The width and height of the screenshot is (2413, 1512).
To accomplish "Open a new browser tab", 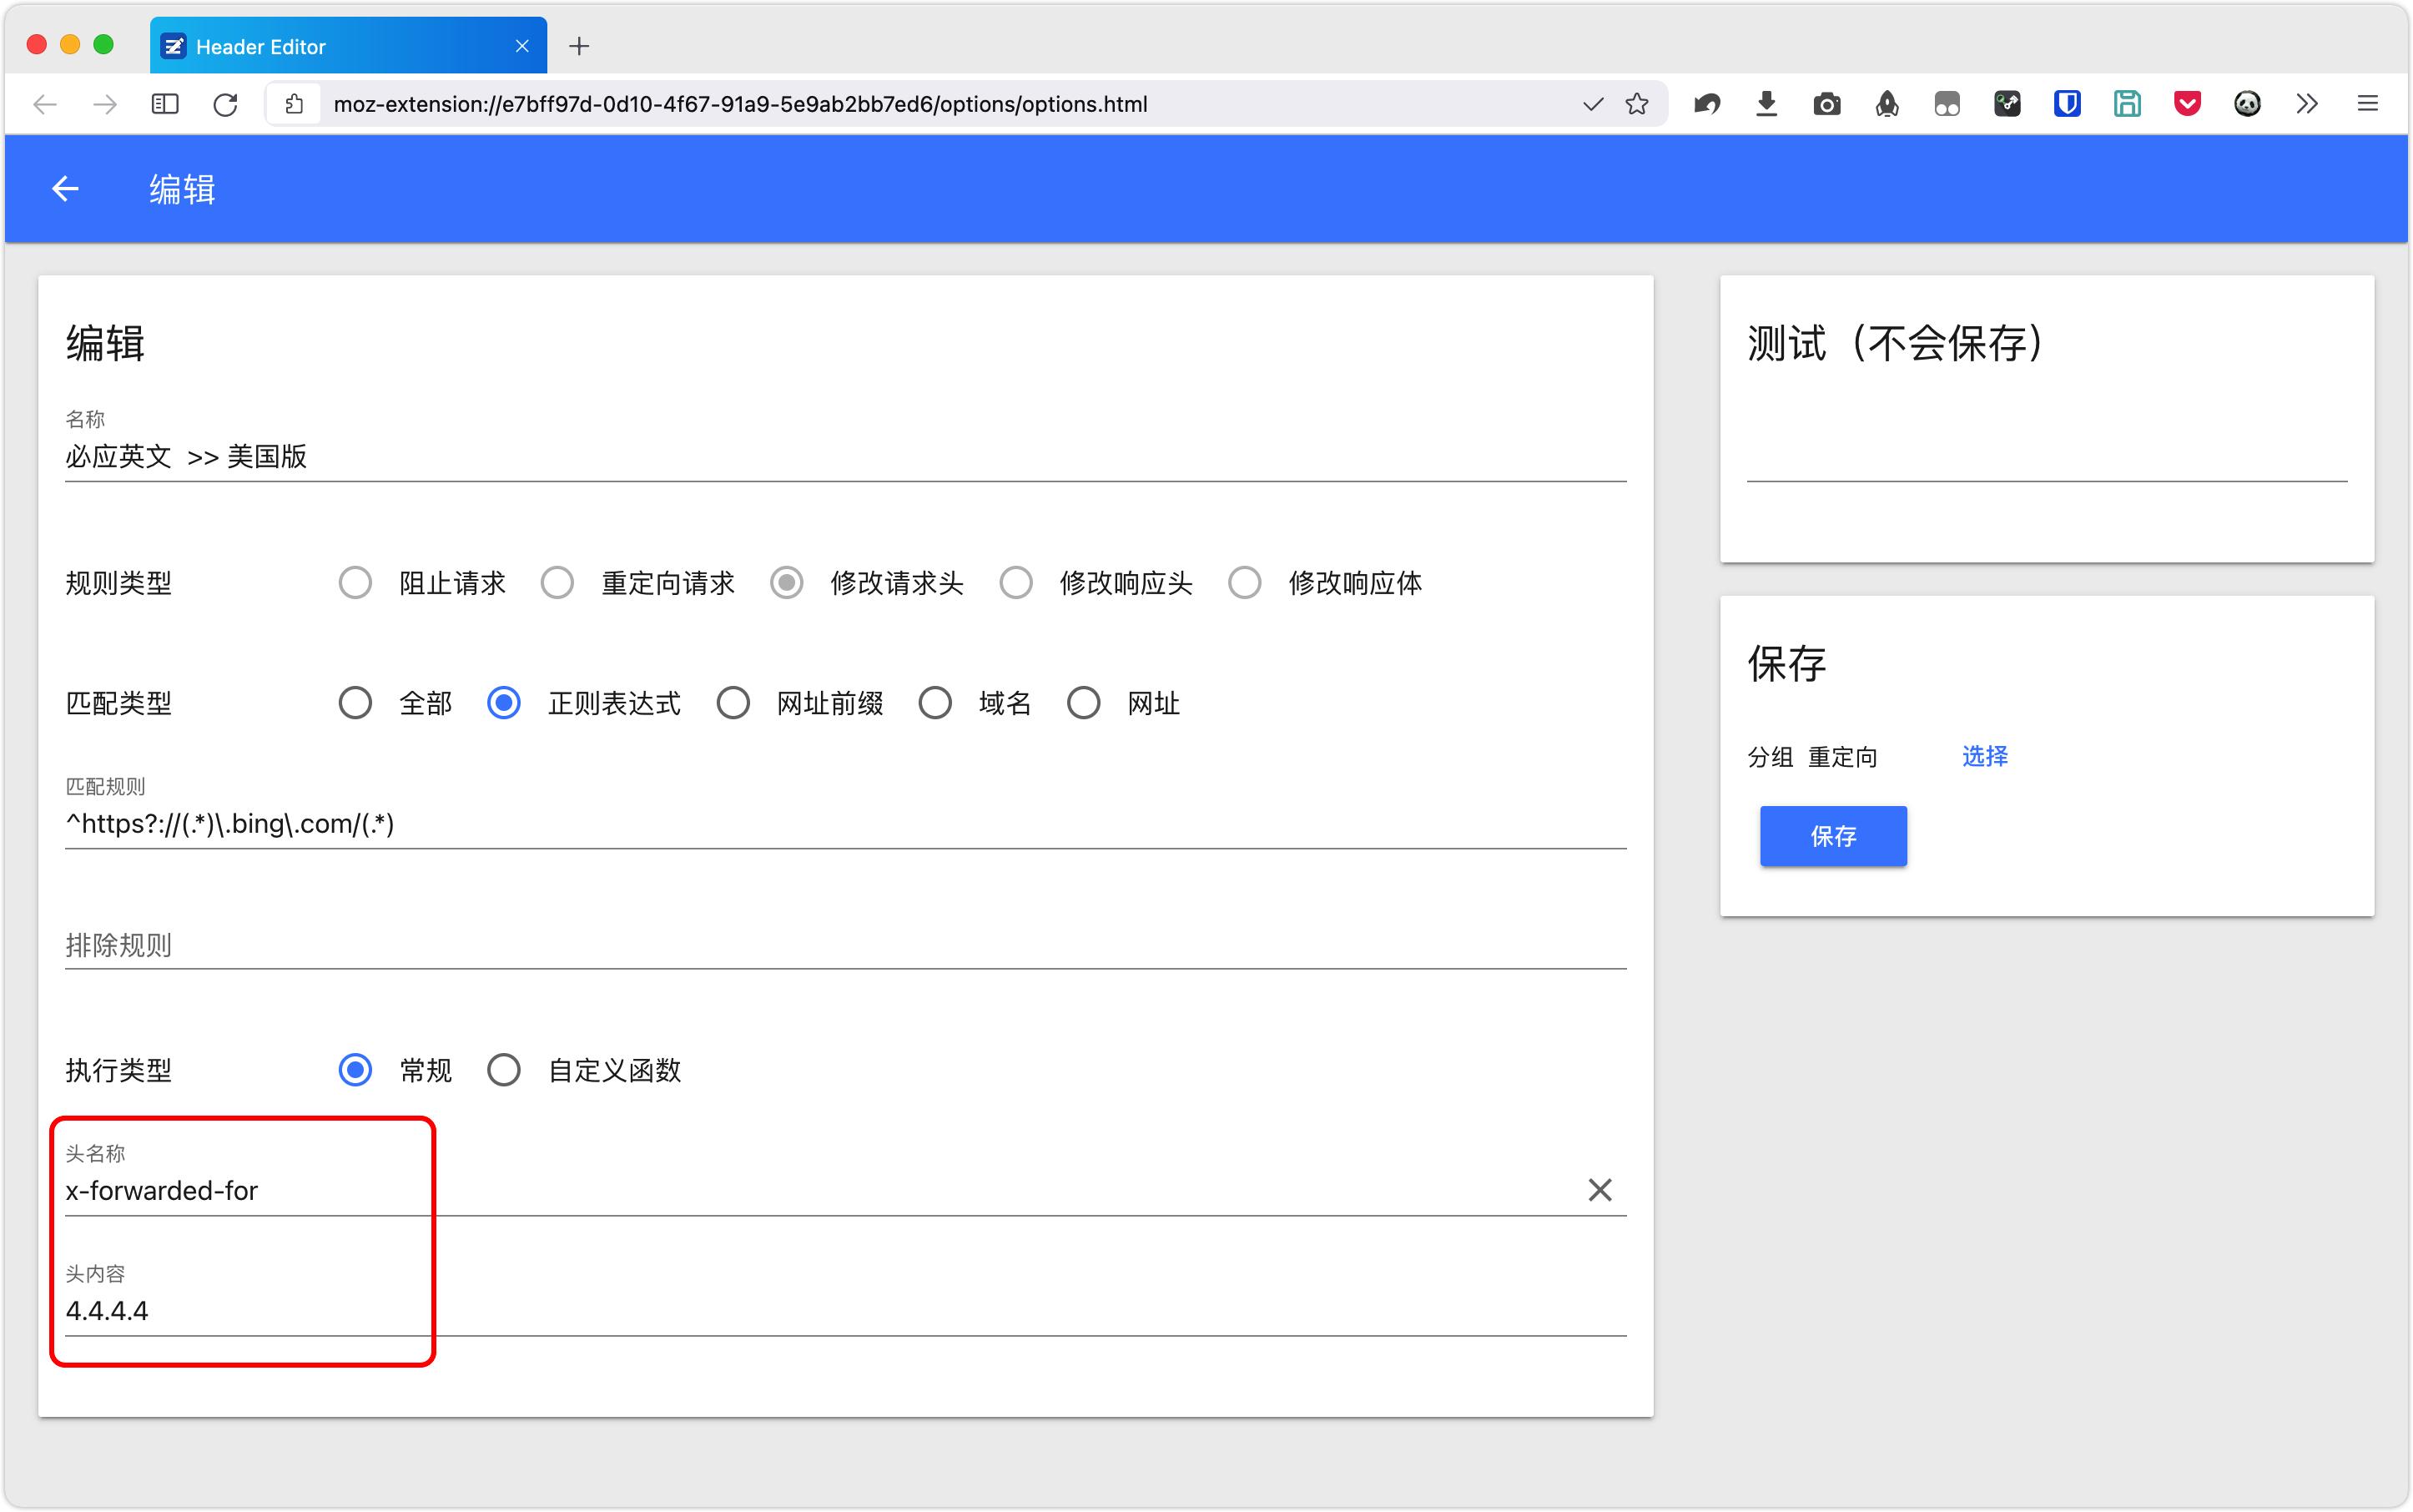I will click(579, 46).
